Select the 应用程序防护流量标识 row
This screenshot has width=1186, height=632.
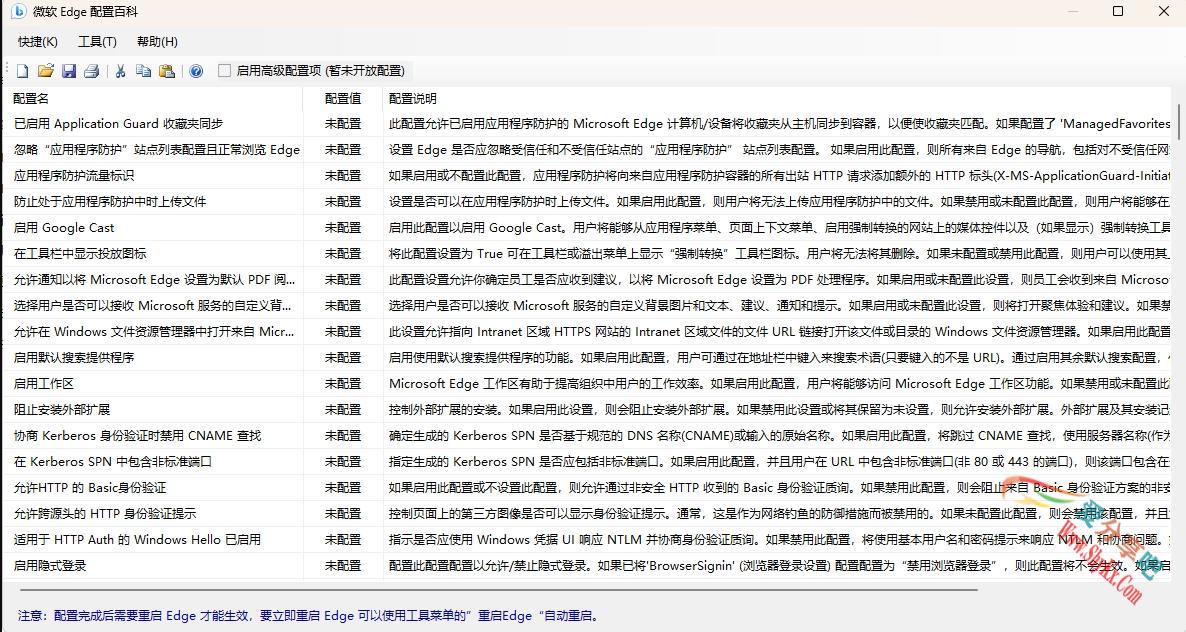pos(587,175)
